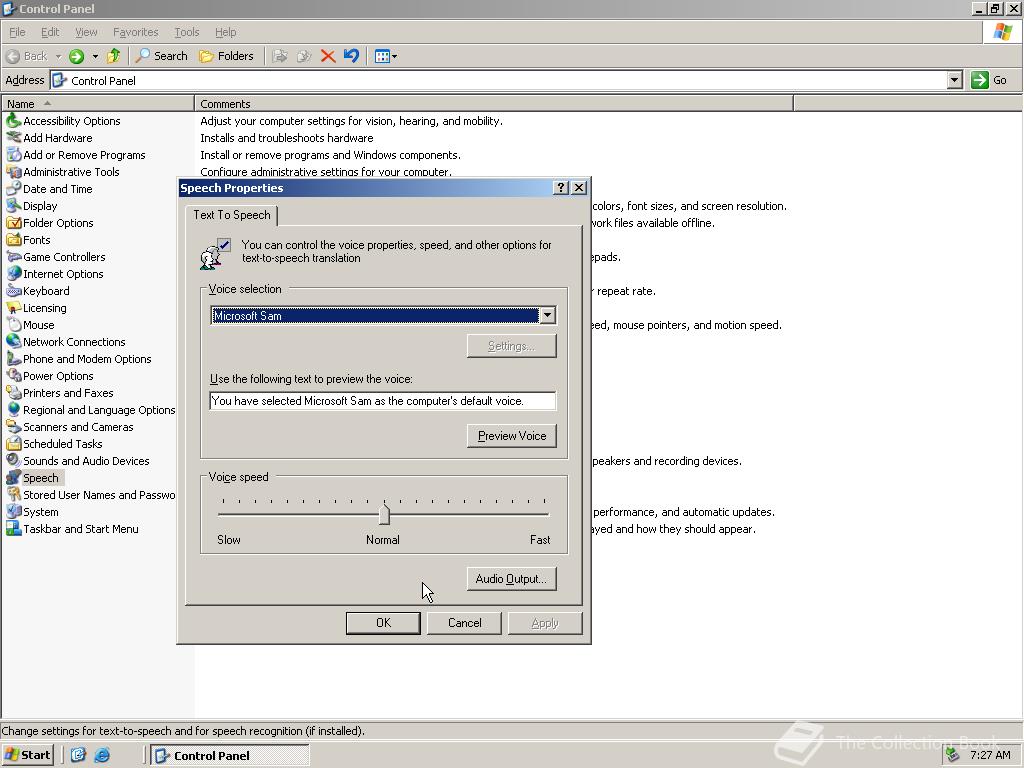
Task: Toggle the Folders pane button
Action: 226,56
